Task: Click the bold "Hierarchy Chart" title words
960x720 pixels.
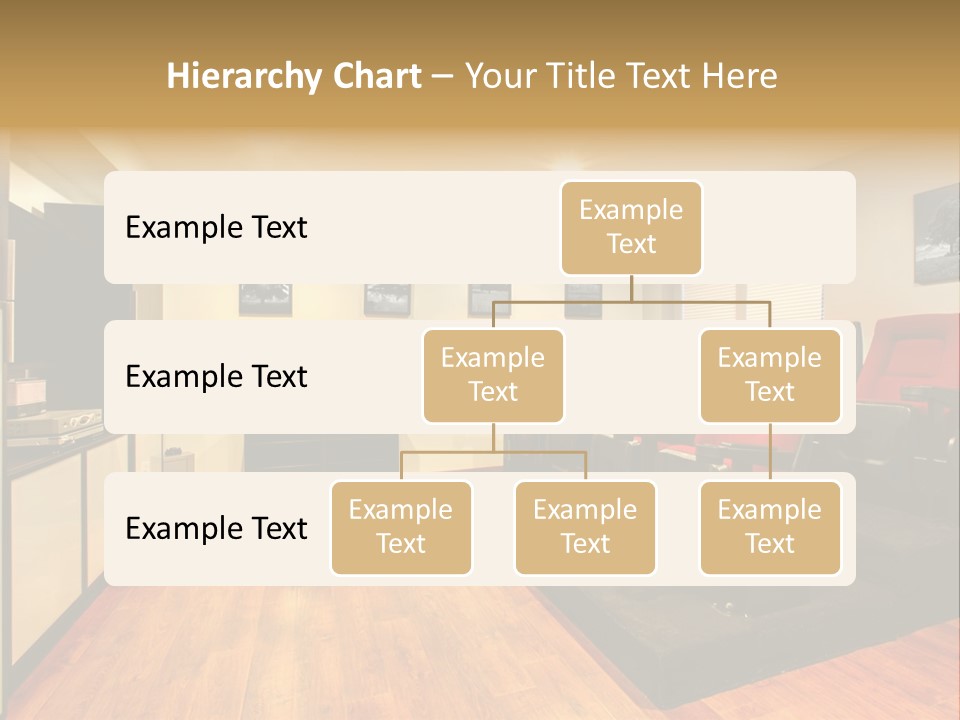Action: pos(293,76)
